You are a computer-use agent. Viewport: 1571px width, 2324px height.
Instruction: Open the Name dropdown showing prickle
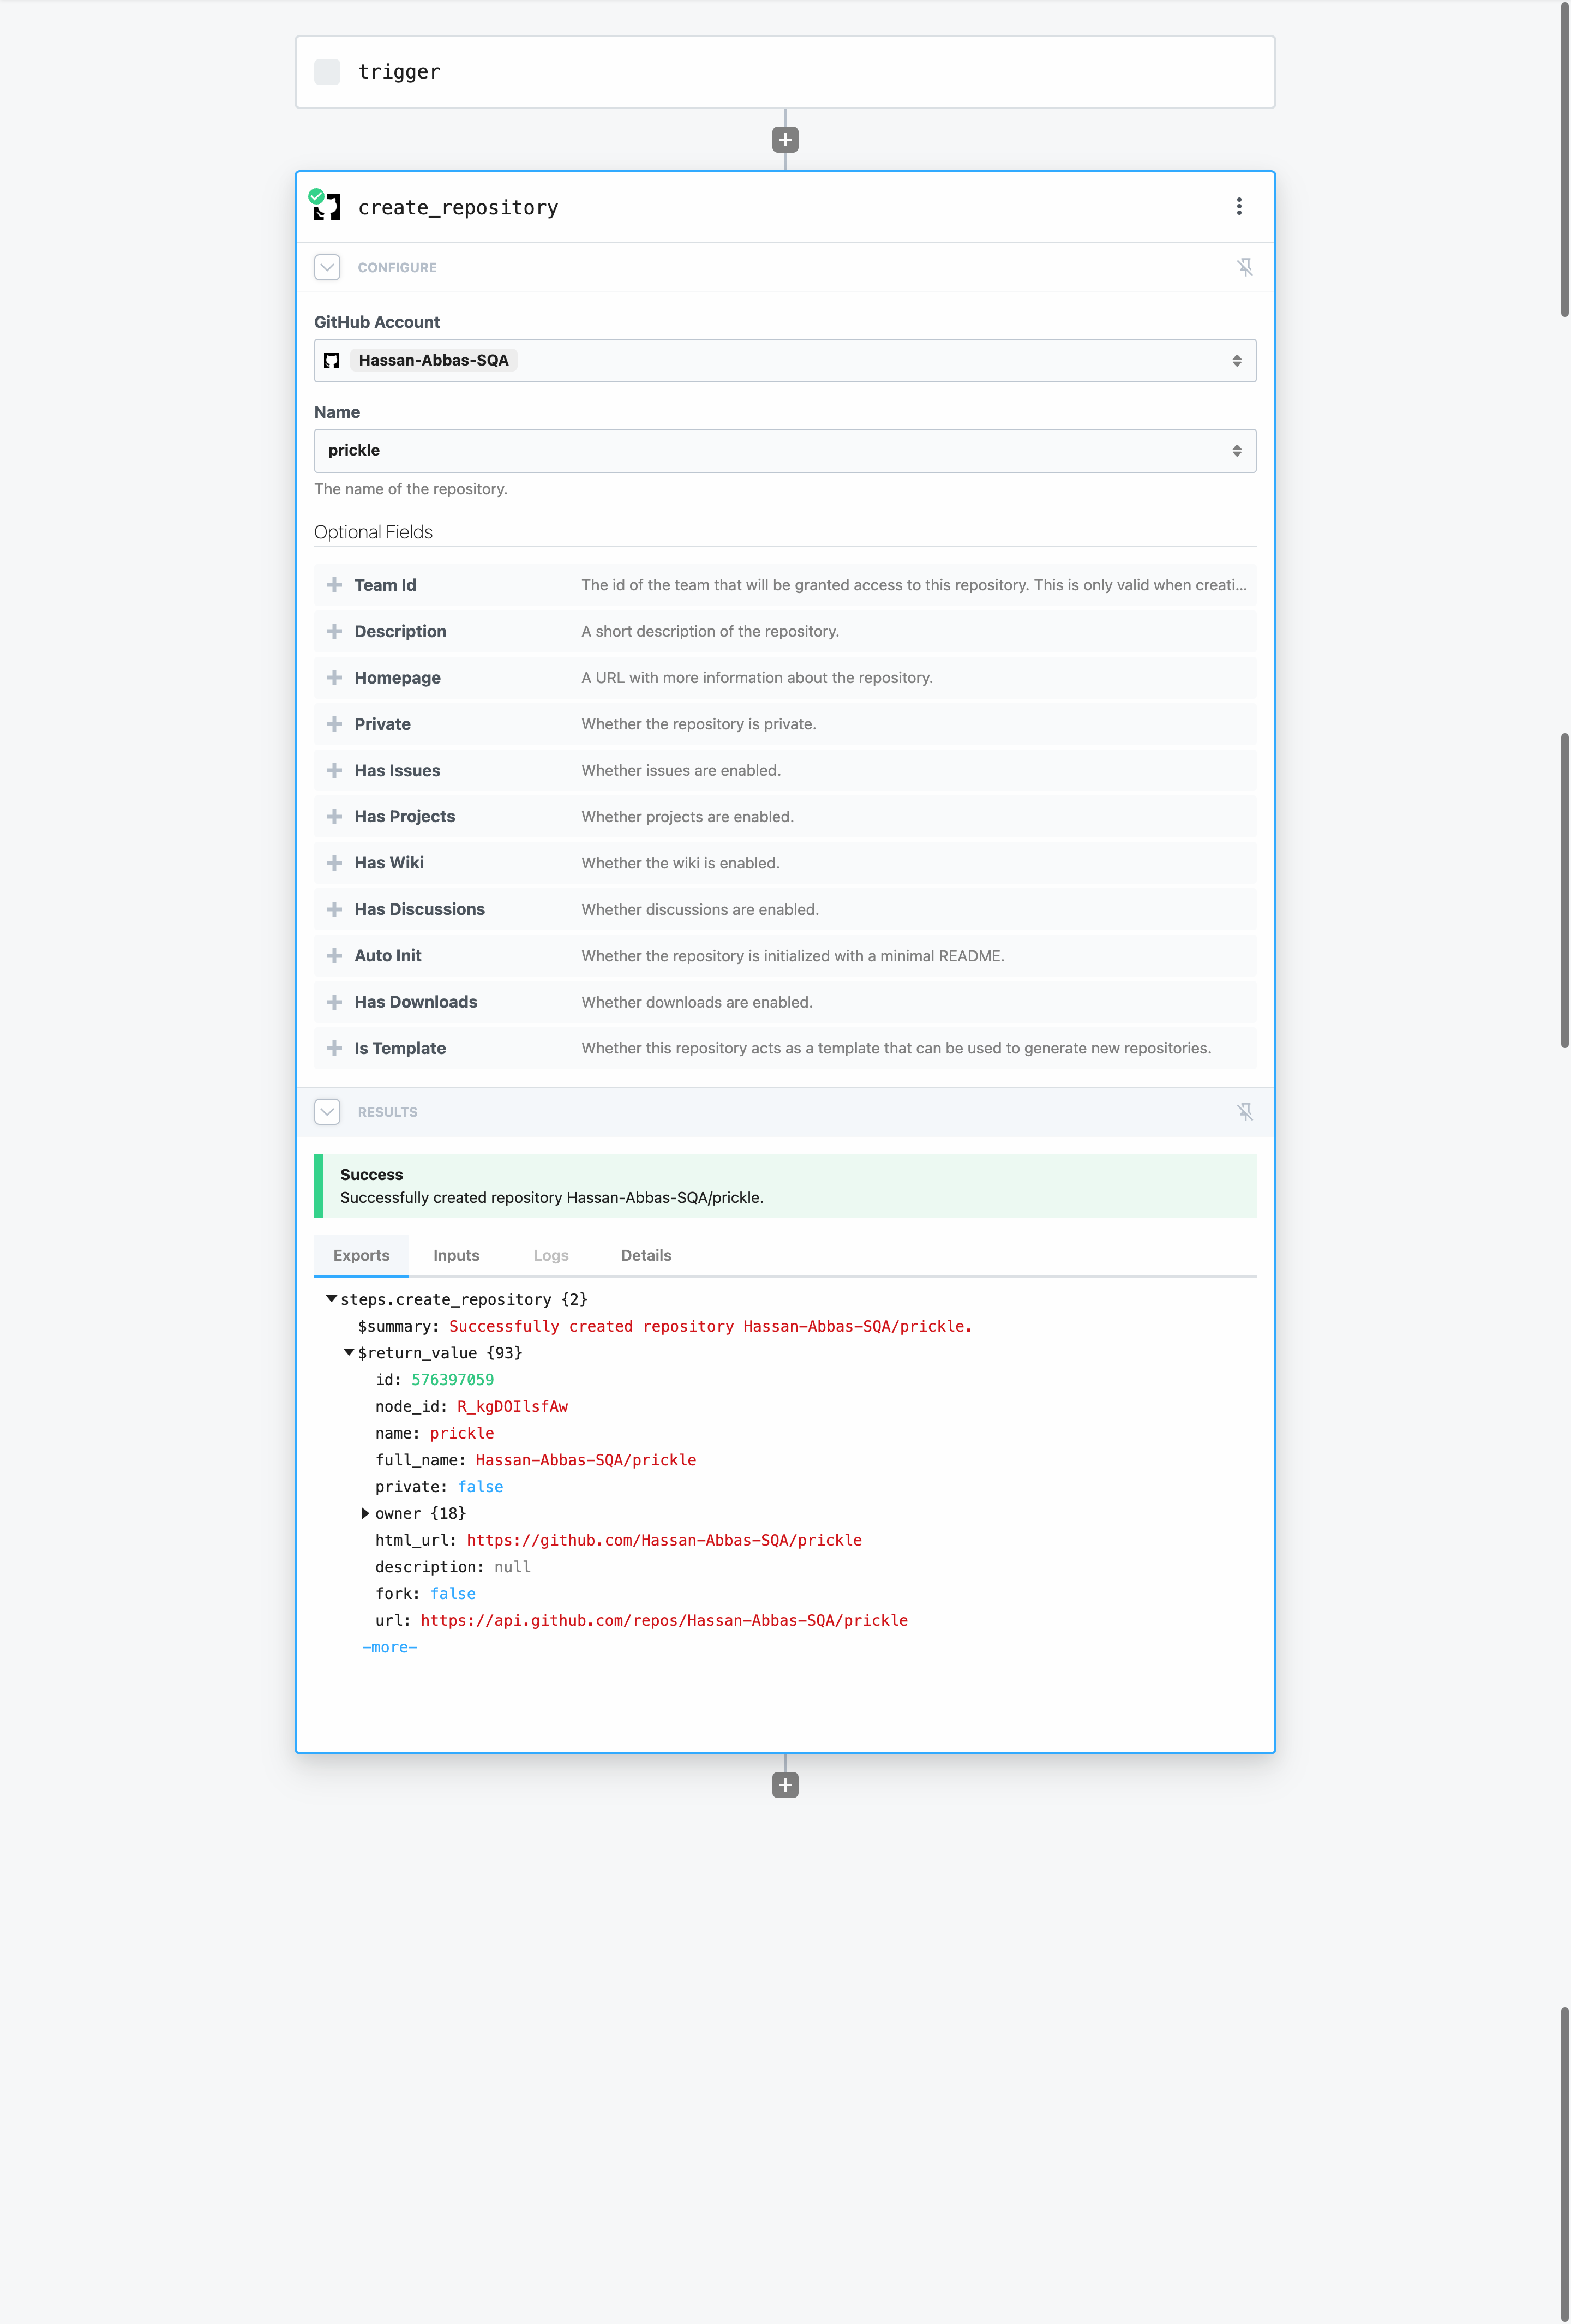(785, 450)
